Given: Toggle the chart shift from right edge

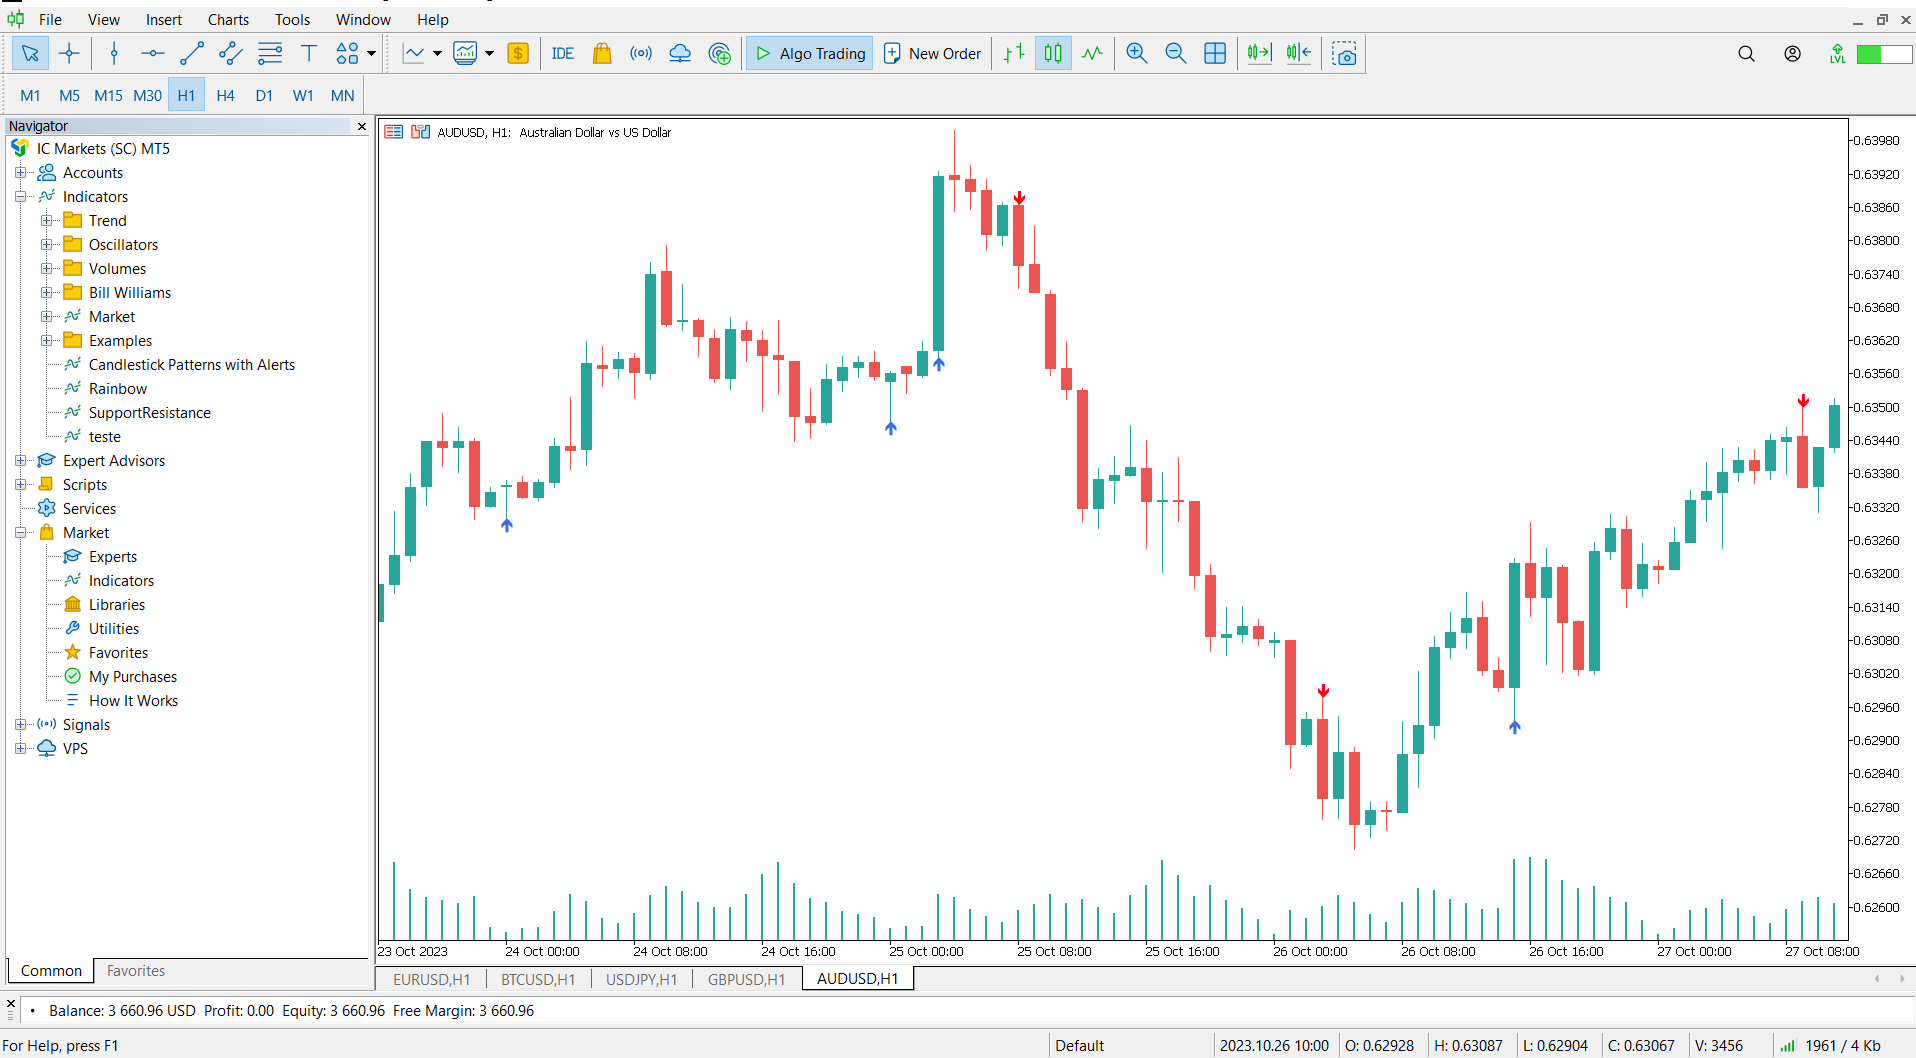Looking at the screenshot, I should (x=1297, y=53).
